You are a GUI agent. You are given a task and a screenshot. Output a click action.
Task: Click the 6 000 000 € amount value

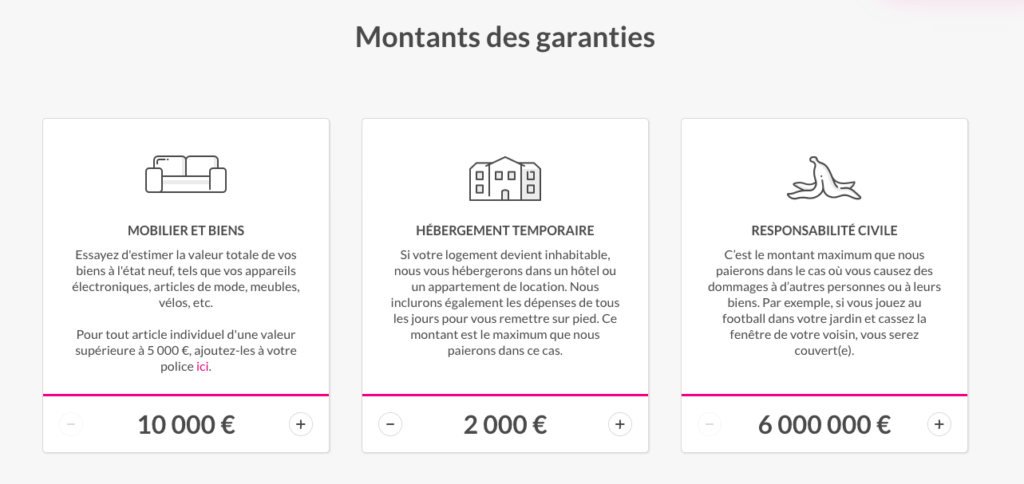click(824, 424)
